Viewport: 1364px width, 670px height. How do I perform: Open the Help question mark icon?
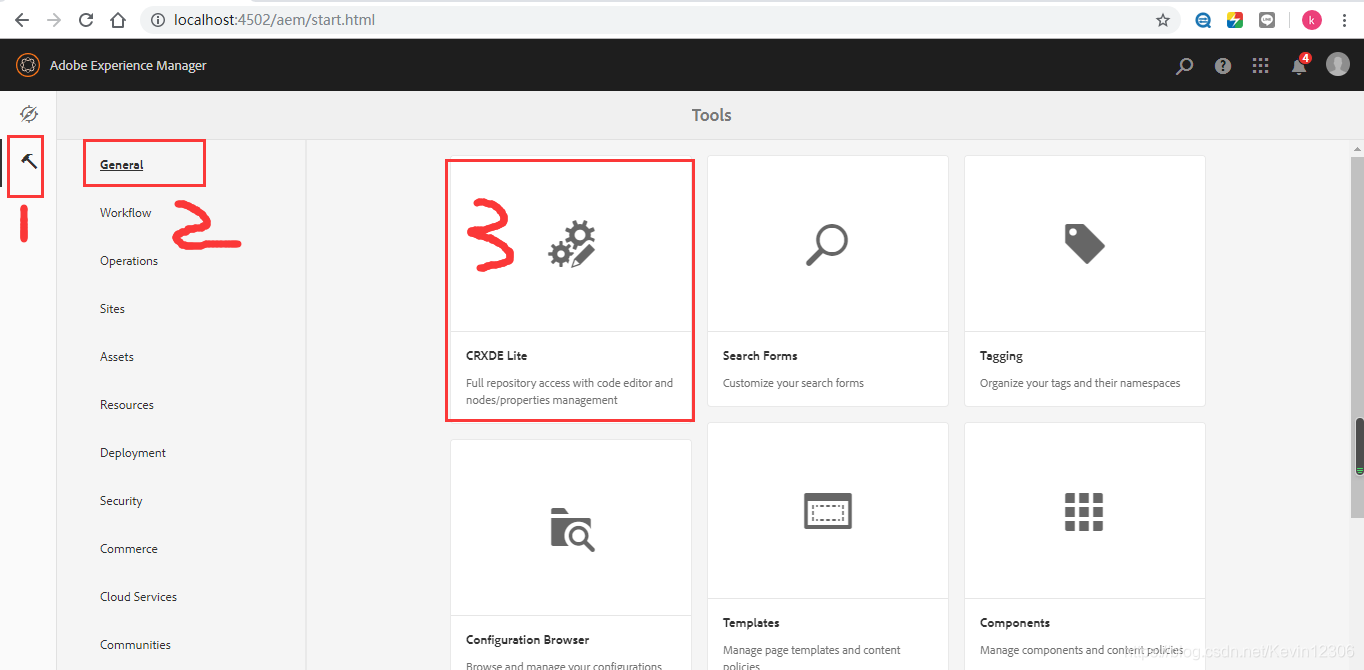[1222, 66]
